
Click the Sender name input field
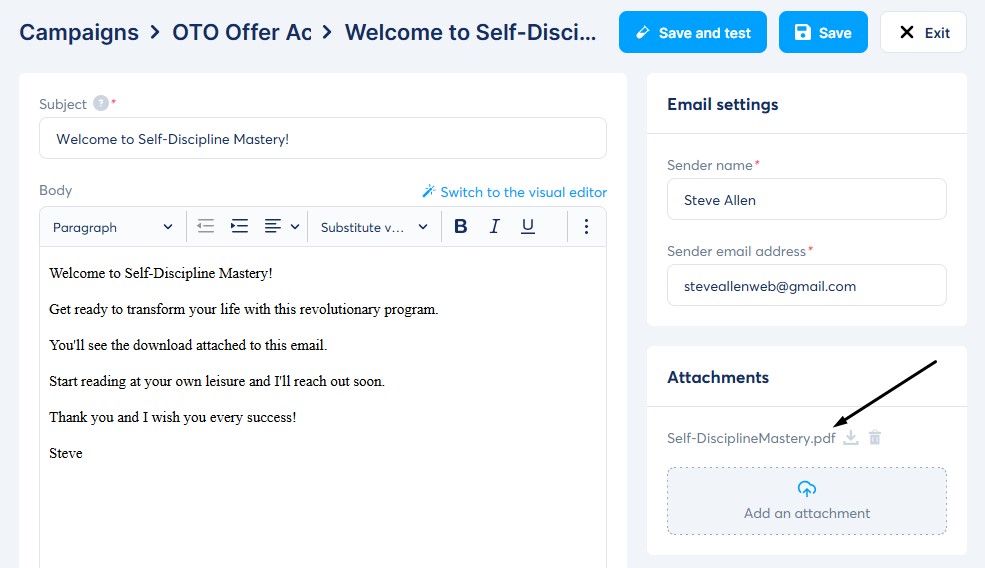coord(806,200)
